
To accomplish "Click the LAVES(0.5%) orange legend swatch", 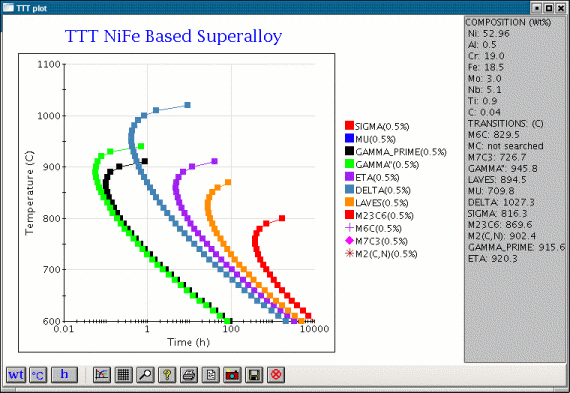I will [349, 202].
